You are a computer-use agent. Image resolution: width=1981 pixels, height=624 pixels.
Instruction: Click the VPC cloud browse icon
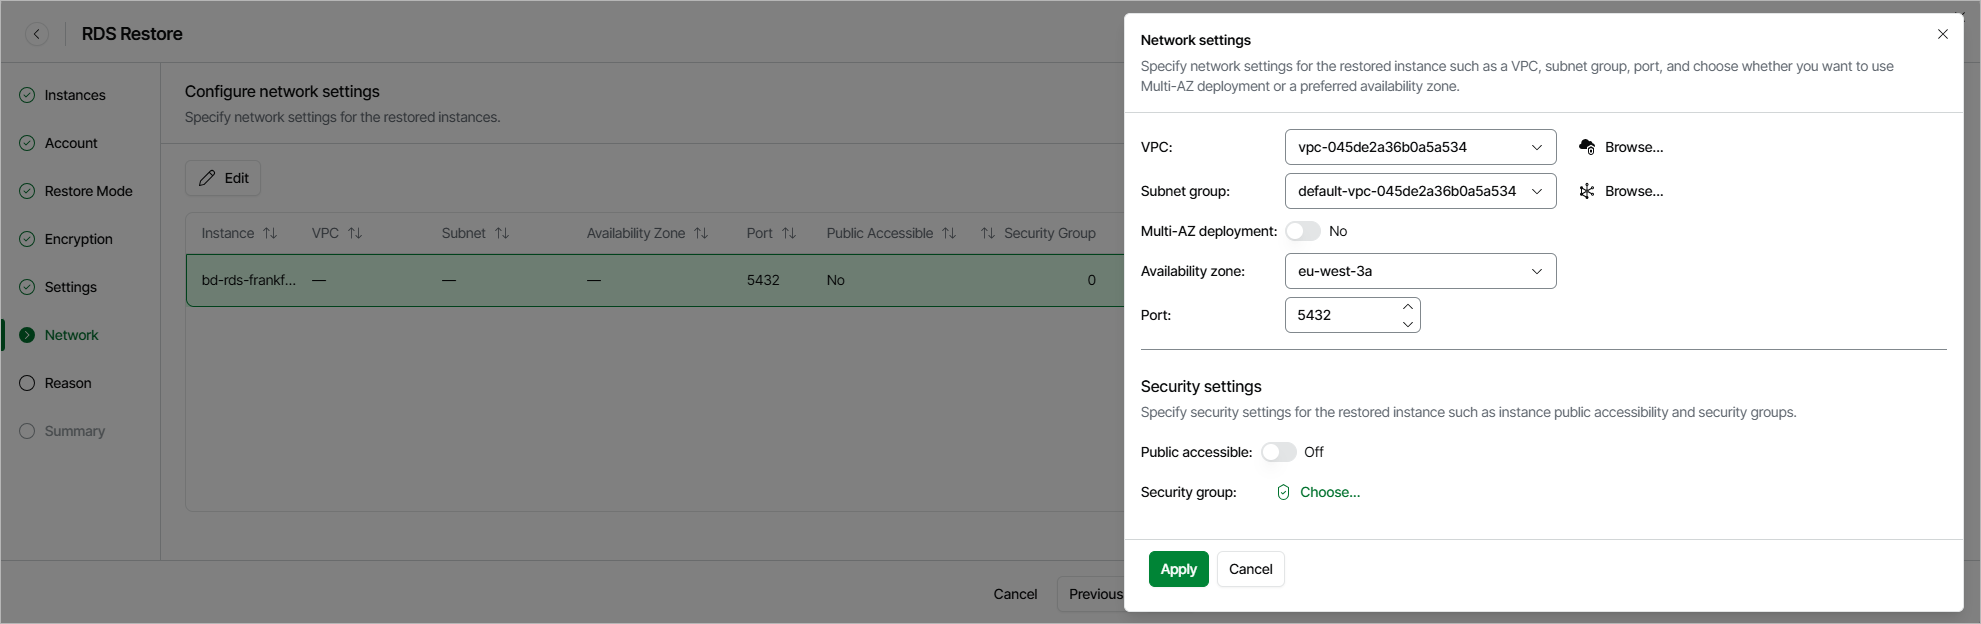click(x=1587, y=147)
